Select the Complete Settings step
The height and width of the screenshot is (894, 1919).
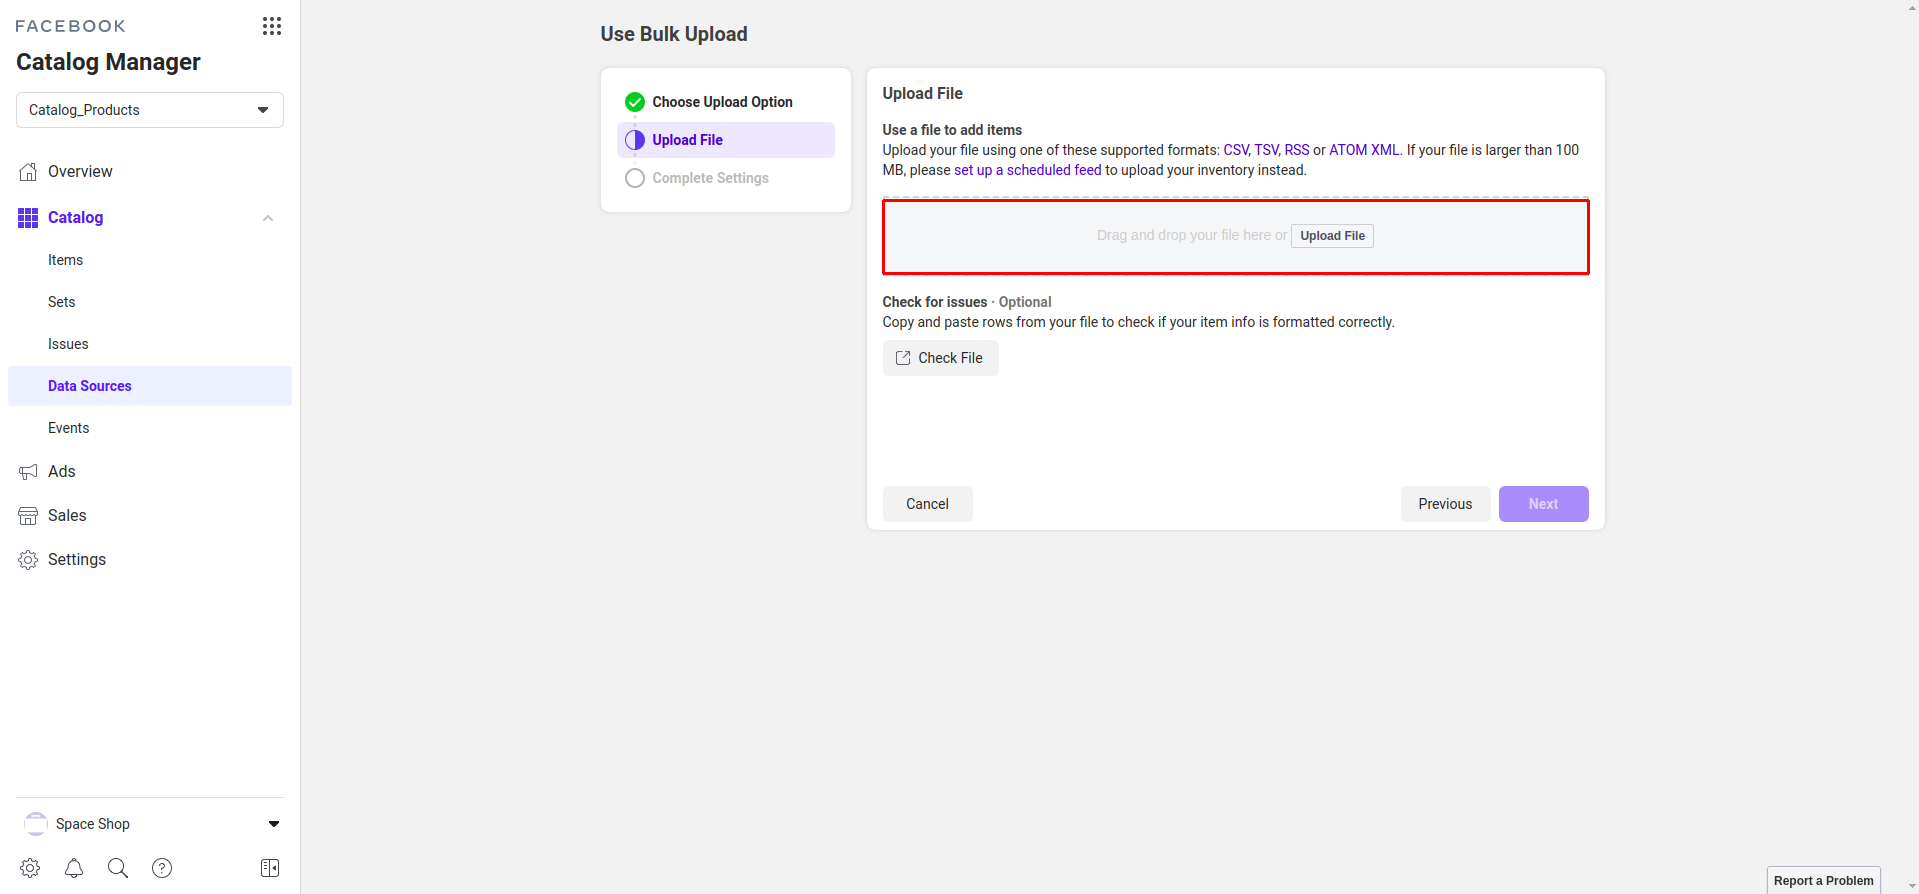coord(710,178)
